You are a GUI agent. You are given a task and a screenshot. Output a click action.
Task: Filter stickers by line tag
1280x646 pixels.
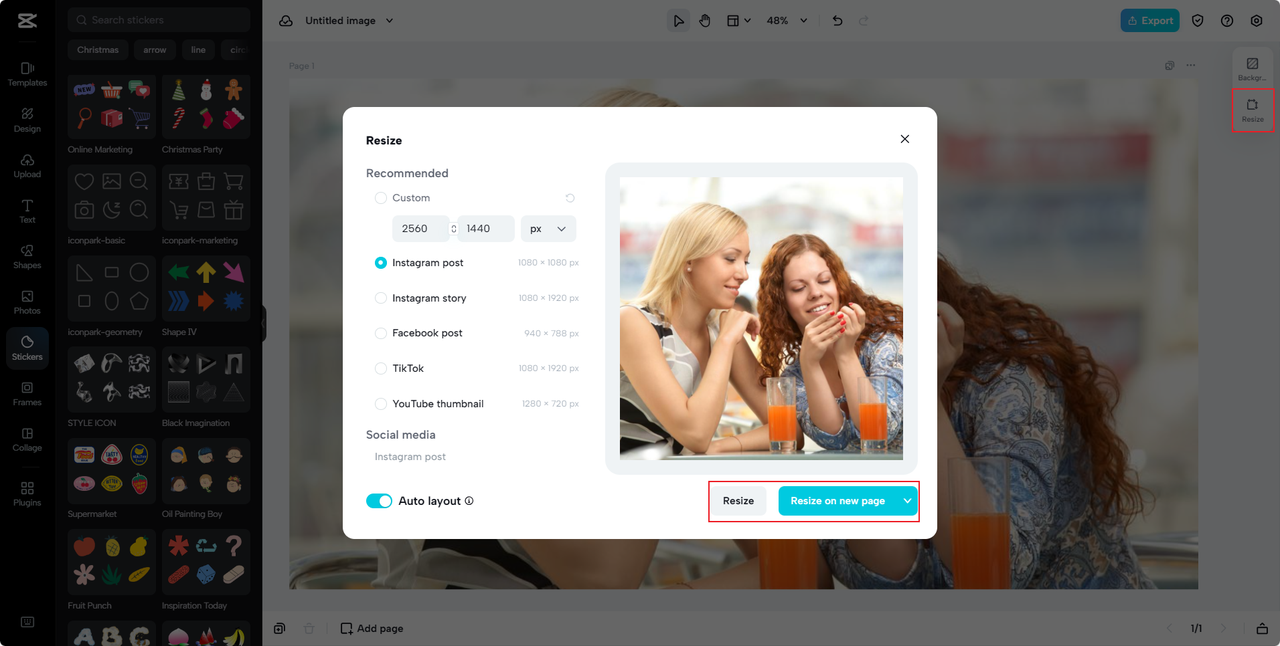pyautogui.click(x=199, y=50)
